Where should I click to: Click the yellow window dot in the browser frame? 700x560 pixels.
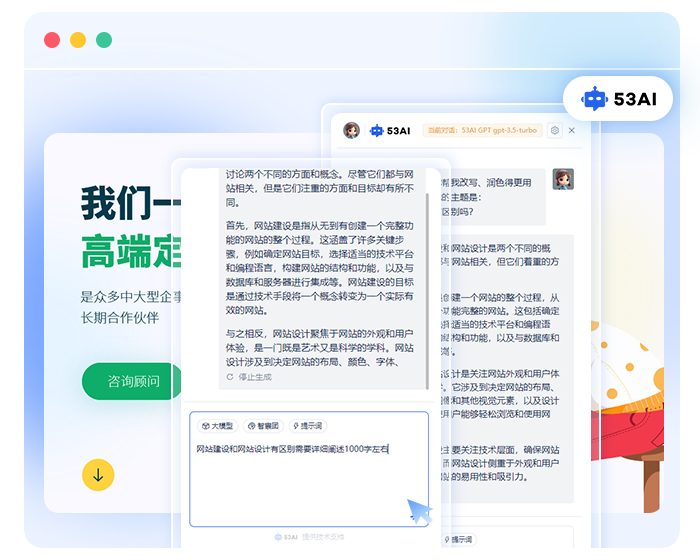pos(78,40)
